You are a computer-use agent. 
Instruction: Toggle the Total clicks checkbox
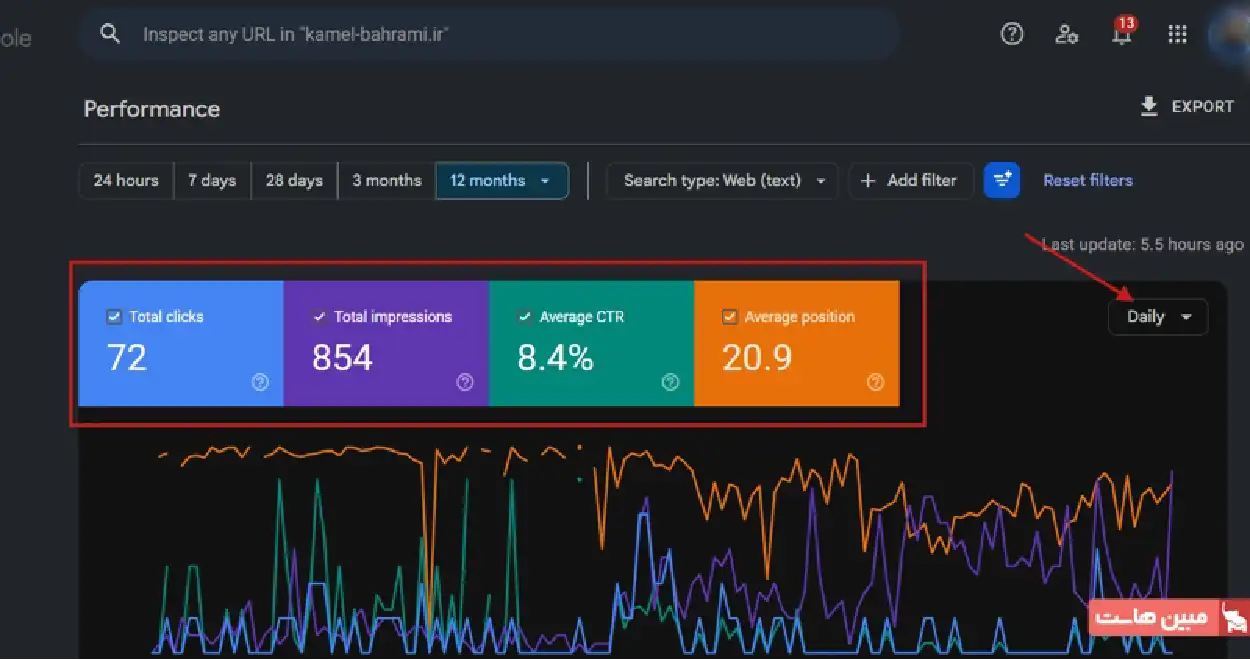pyautogui.click(x=114, y=317)
